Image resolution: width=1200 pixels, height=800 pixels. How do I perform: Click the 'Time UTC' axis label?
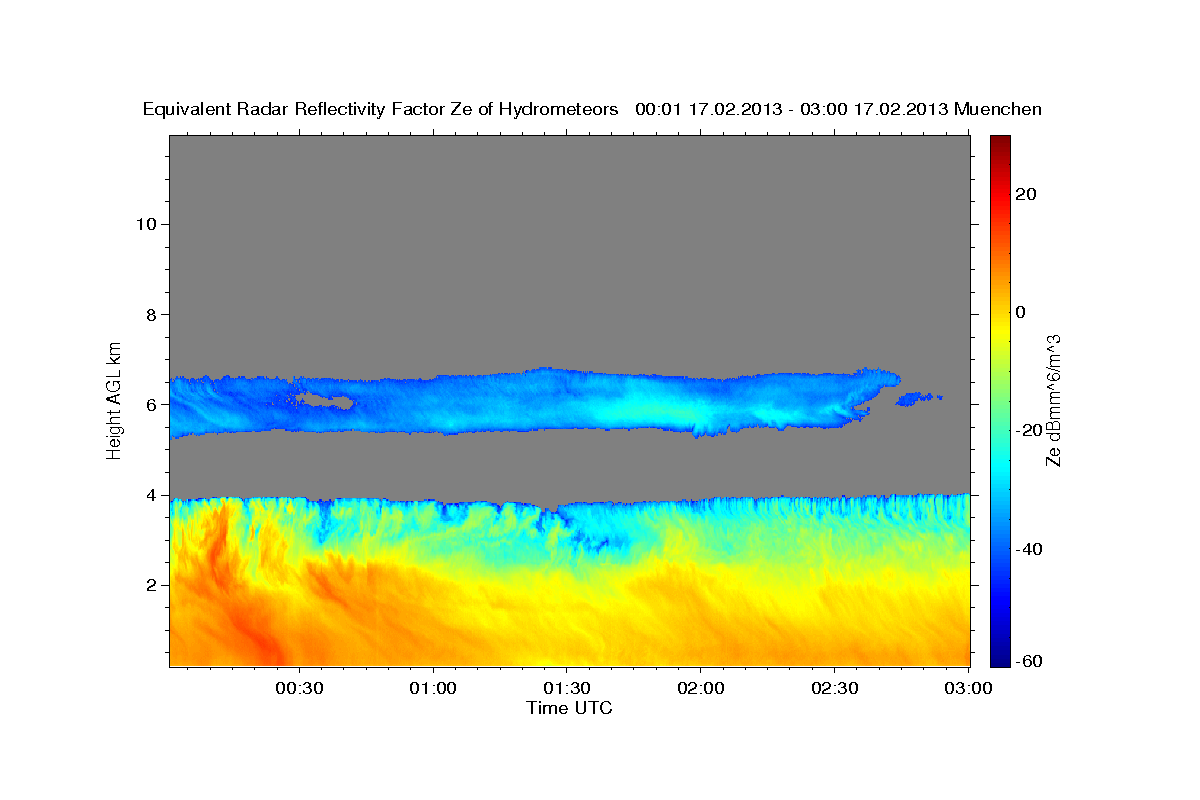(569, 708)
